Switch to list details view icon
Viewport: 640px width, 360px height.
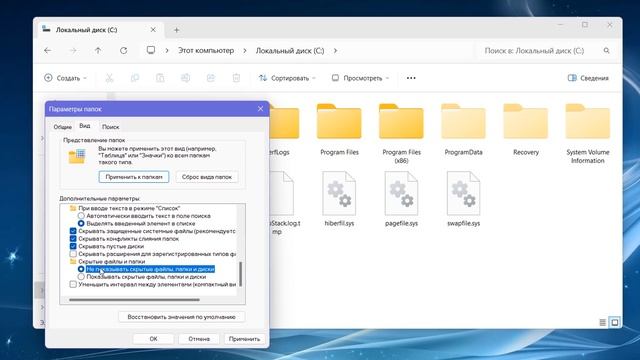click(602, 322)
